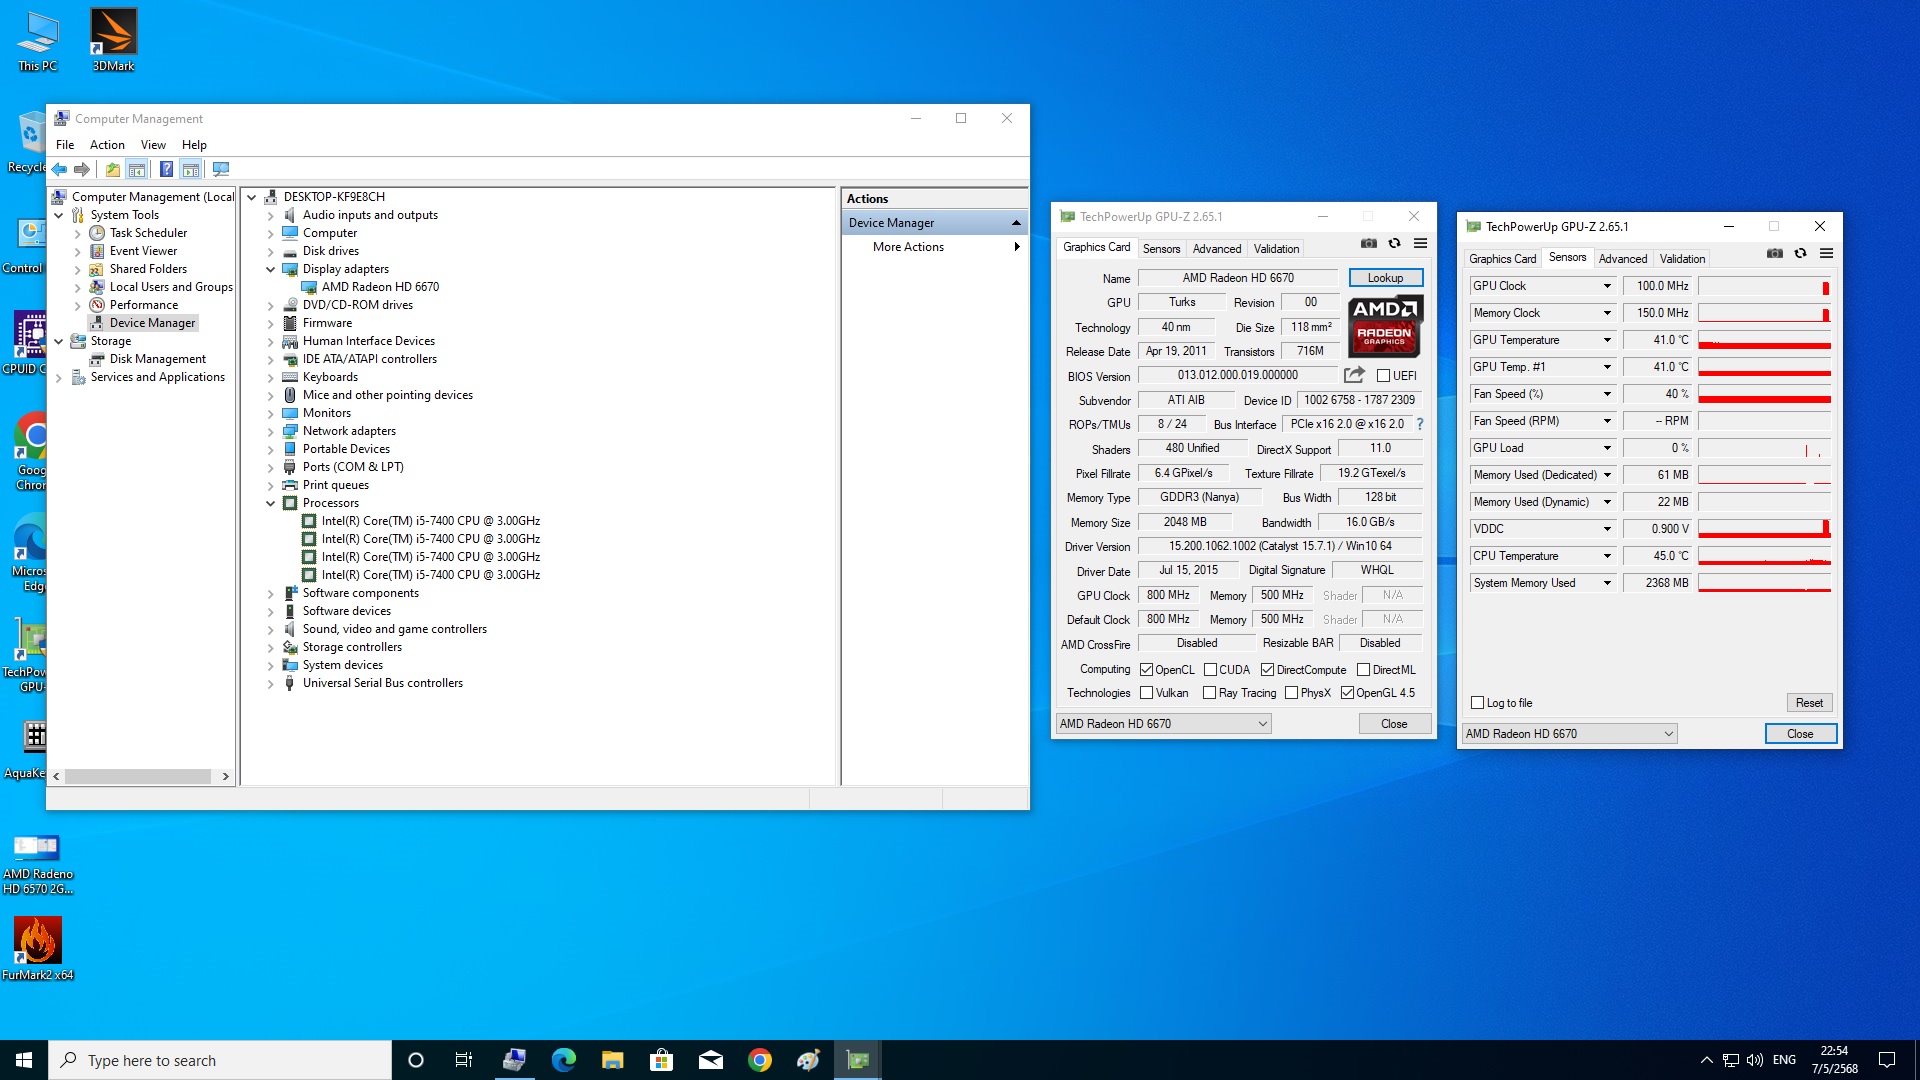Click the Scan for hardware changes monitor icon
Viewport: 1920px width, 1080px height.
click(x=221, y=169)
